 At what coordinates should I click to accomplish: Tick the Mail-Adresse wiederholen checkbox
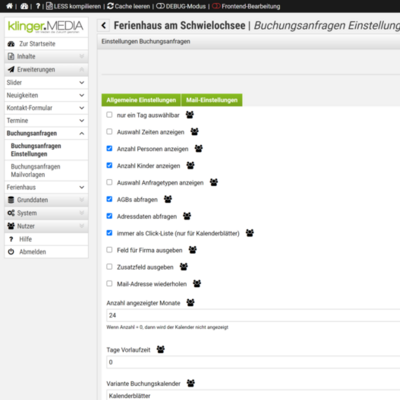click(x=109, y=284)
